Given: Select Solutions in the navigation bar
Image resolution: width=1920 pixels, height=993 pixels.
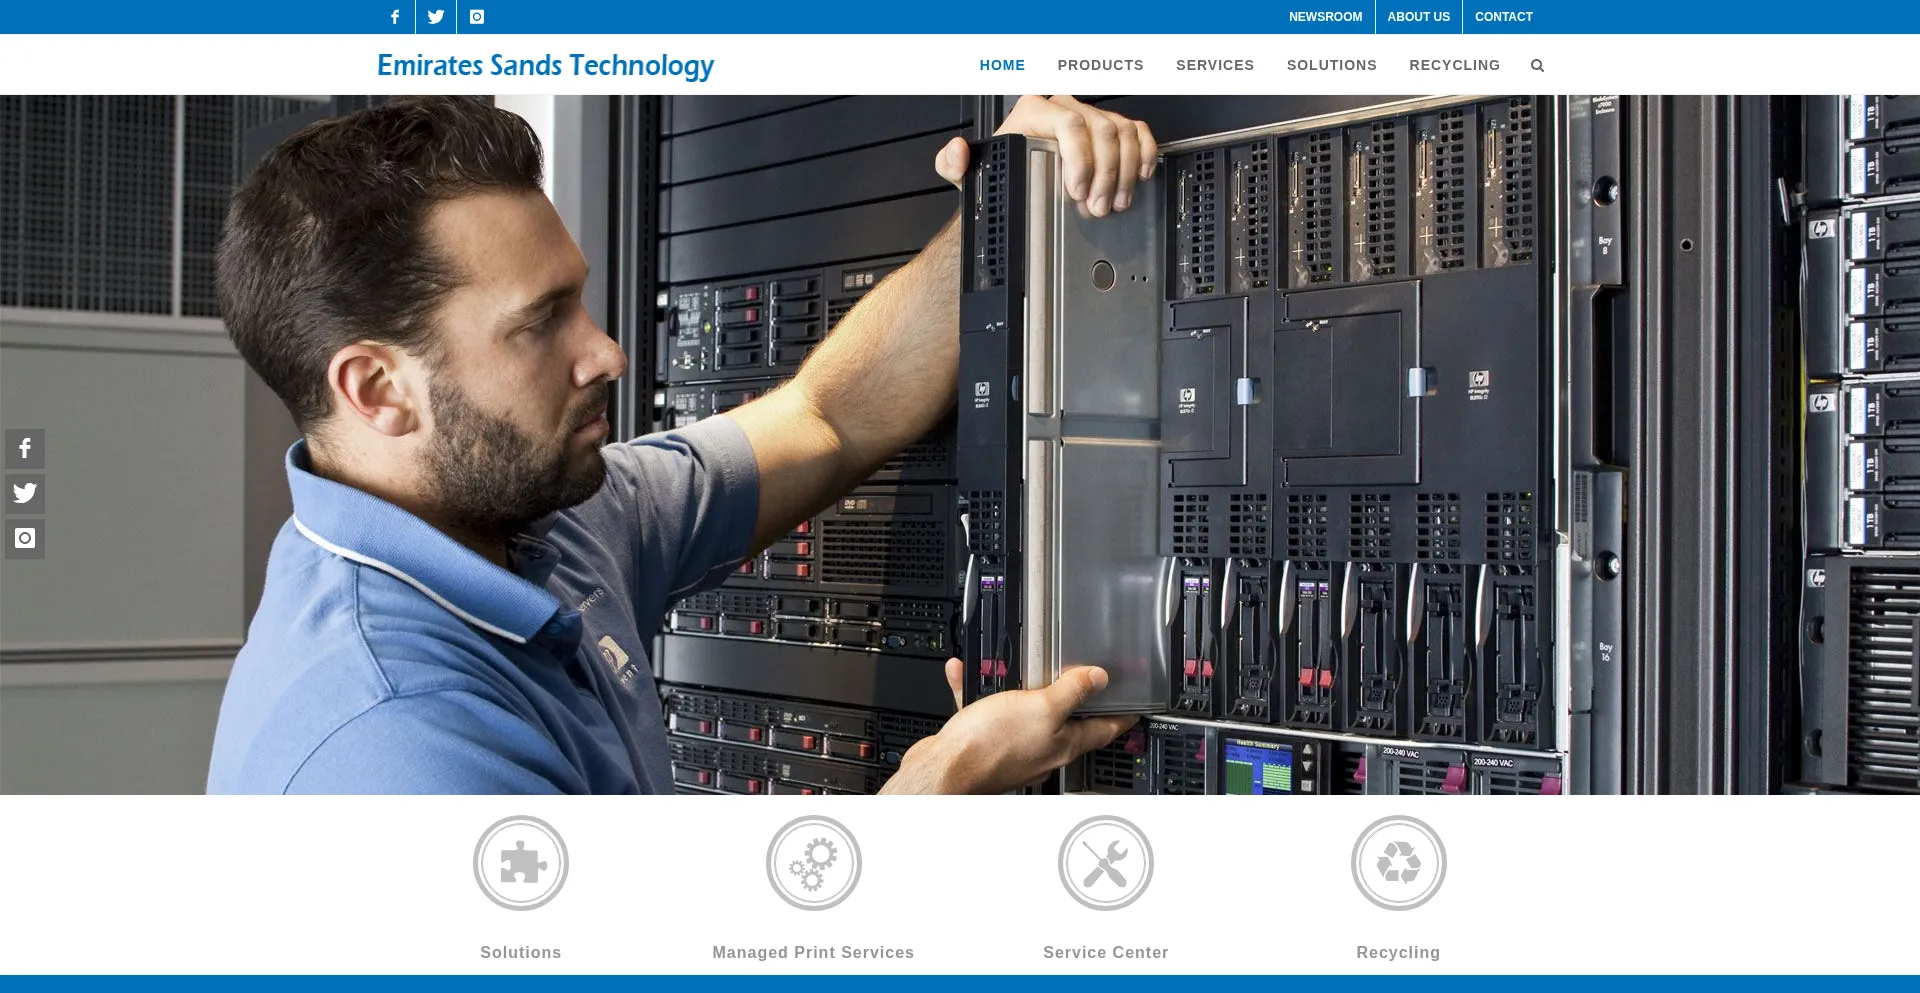Looking at the screenshot, I should click(1331, 65).
